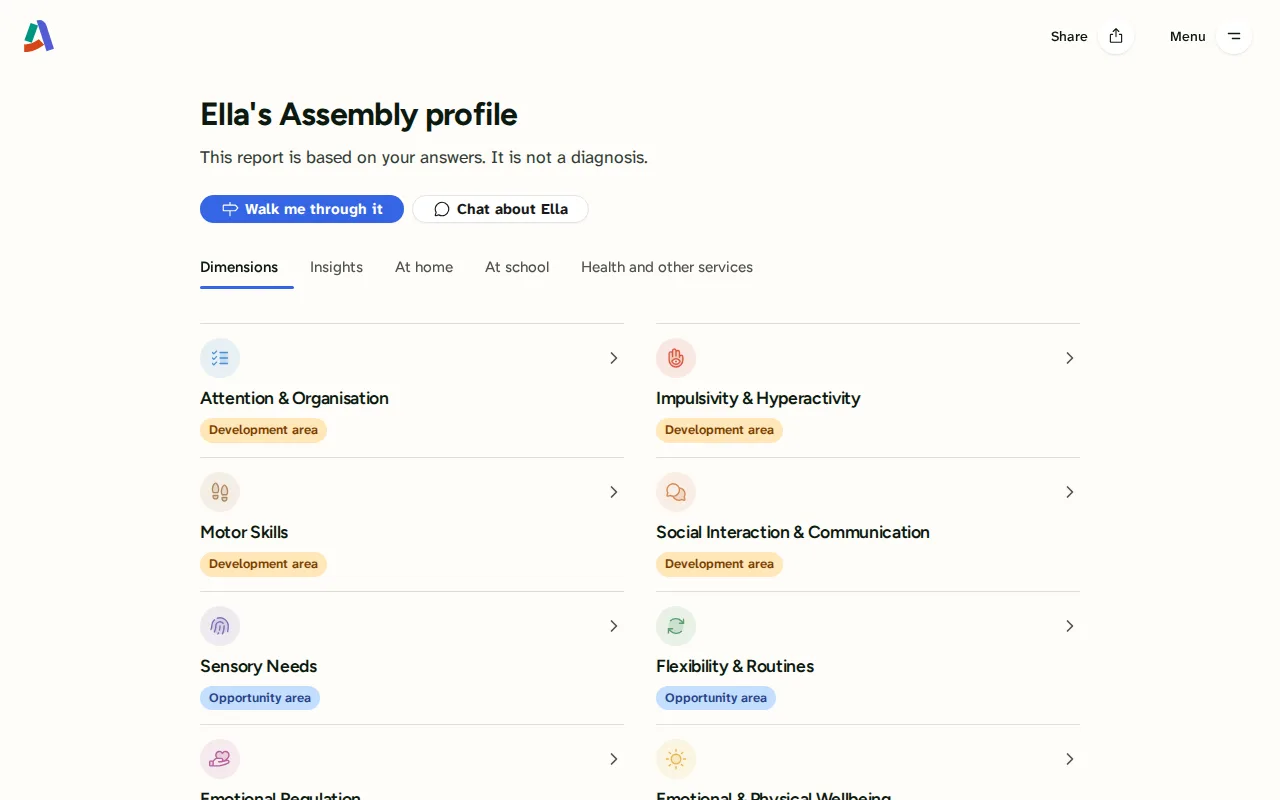Expand Flexibility & Routines chevron

[x=1070, y=626]
